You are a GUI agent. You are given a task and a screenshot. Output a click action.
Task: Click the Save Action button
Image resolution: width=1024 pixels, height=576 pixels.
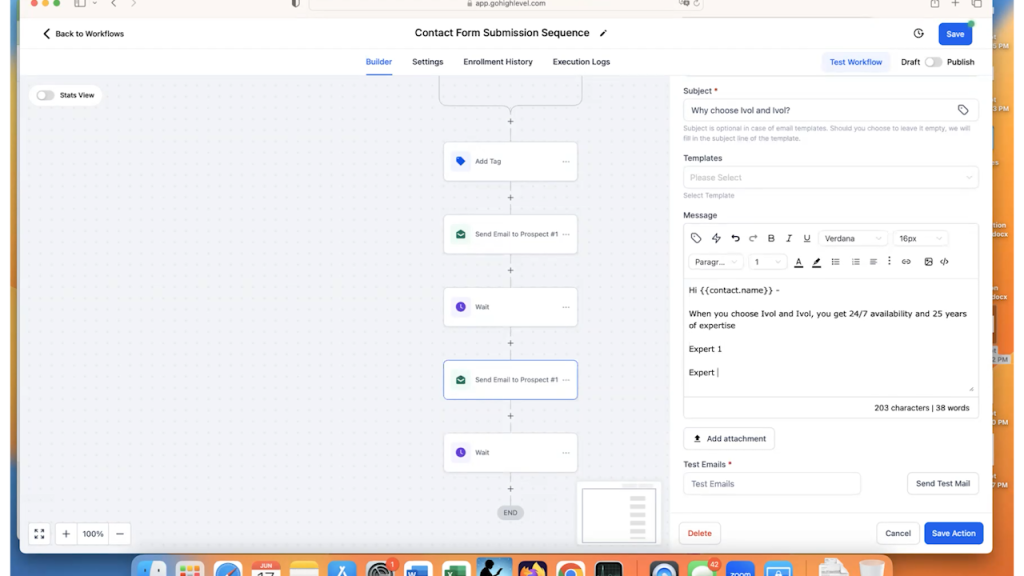[x=953, y=533]
